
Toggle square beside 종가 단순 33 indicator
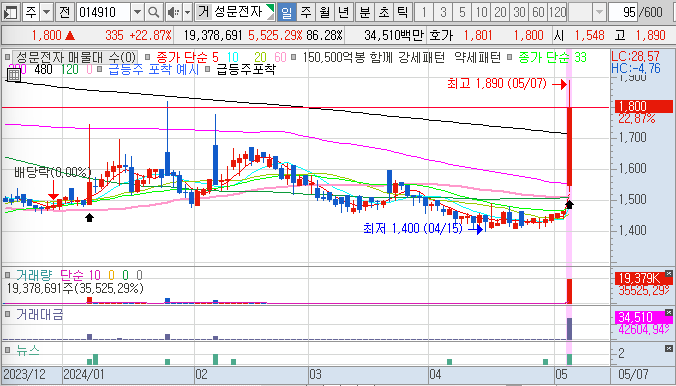[510, 57]
